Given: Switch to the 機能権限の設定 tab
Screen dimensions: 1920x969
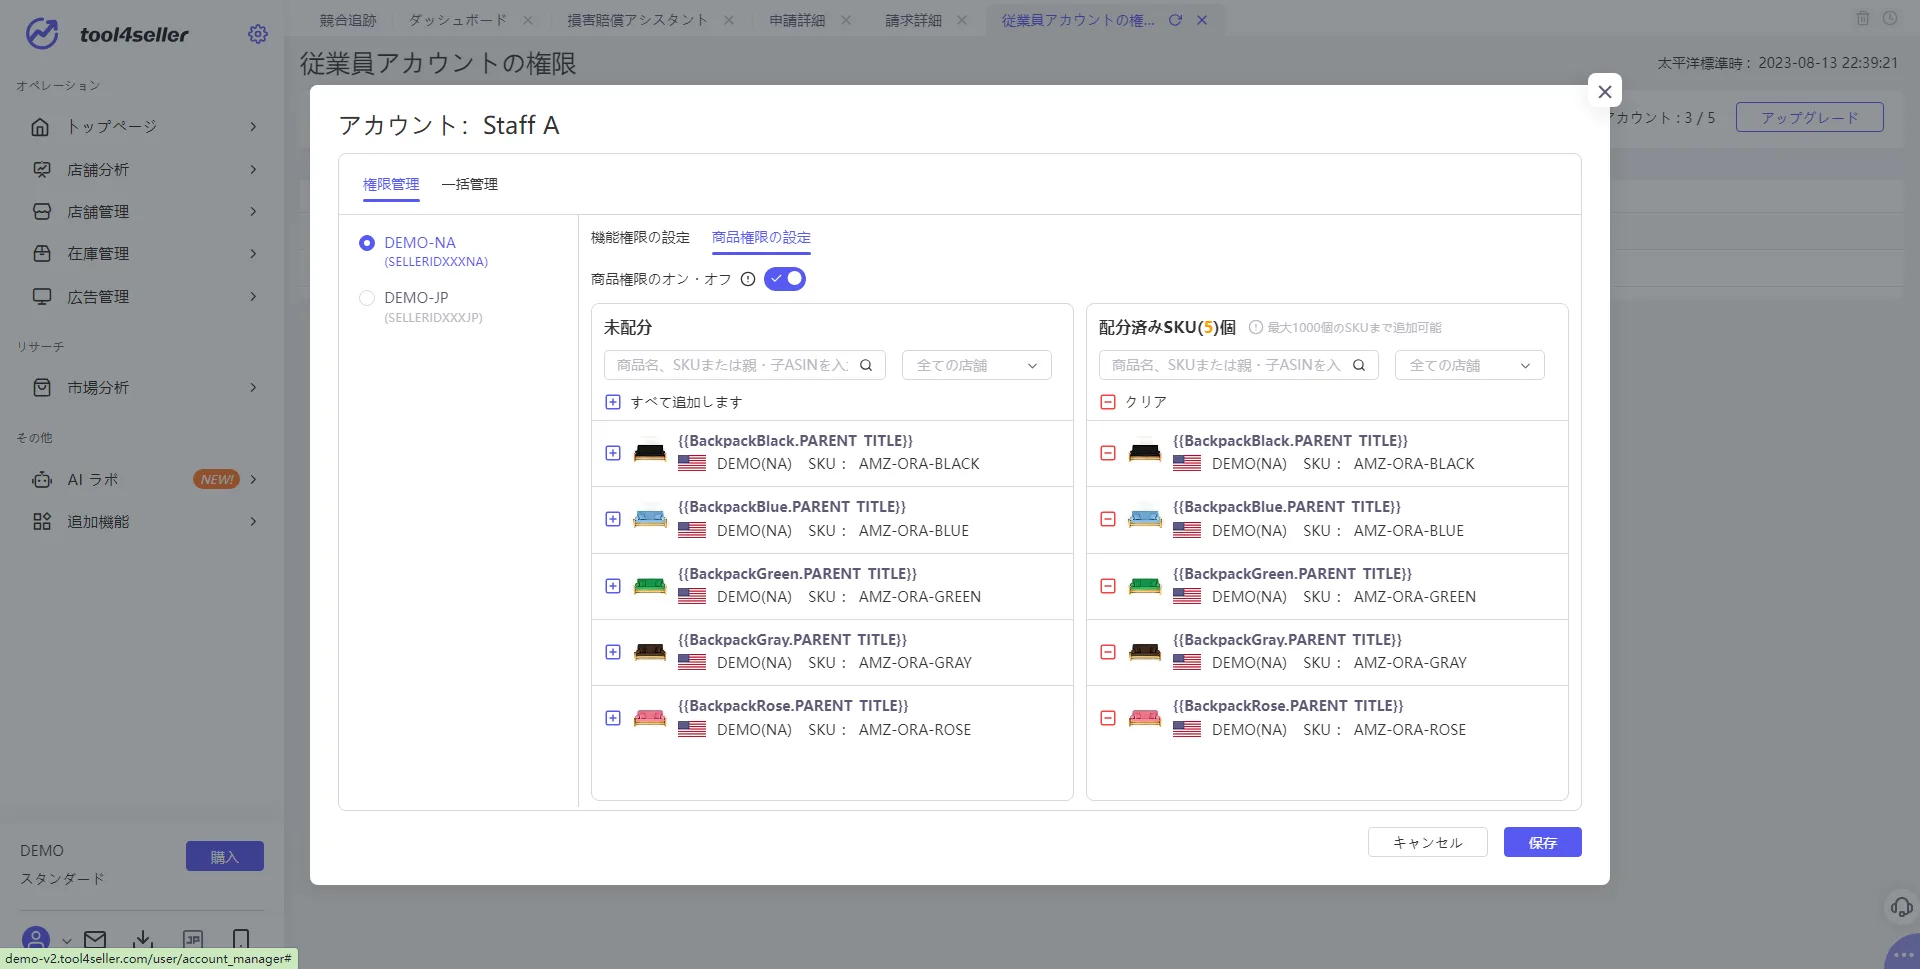Looking at the screenshot, I should click(640, 238).
